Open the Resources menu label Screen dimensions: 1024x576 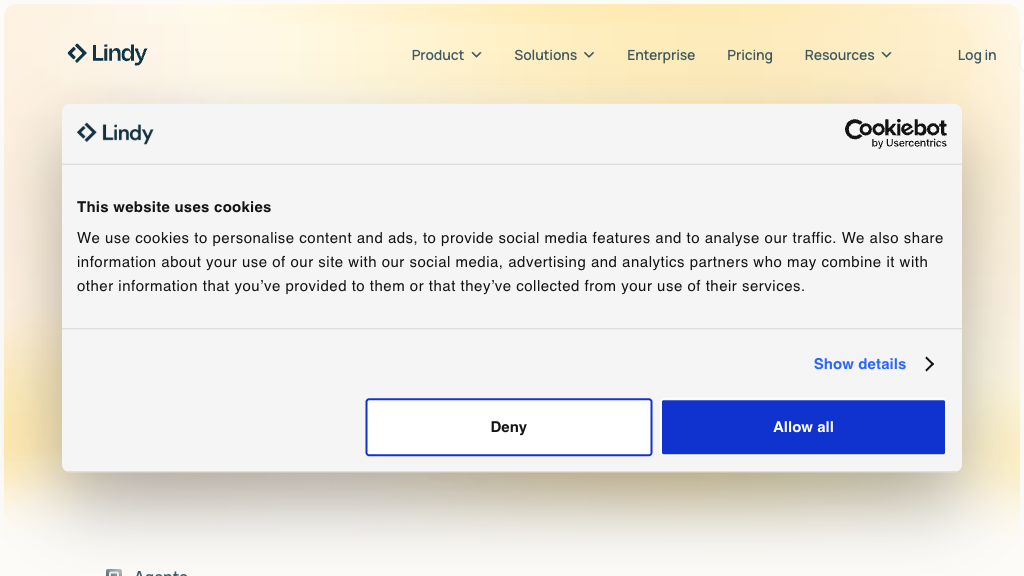(x=839, y=55)
